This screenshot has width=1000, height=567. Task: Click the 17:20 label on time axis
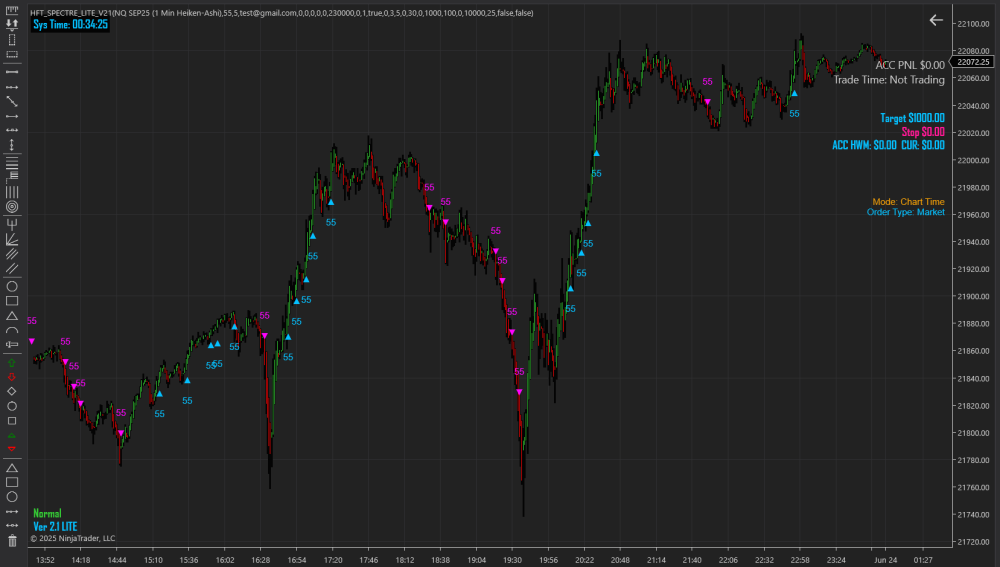tap(334, 560)
